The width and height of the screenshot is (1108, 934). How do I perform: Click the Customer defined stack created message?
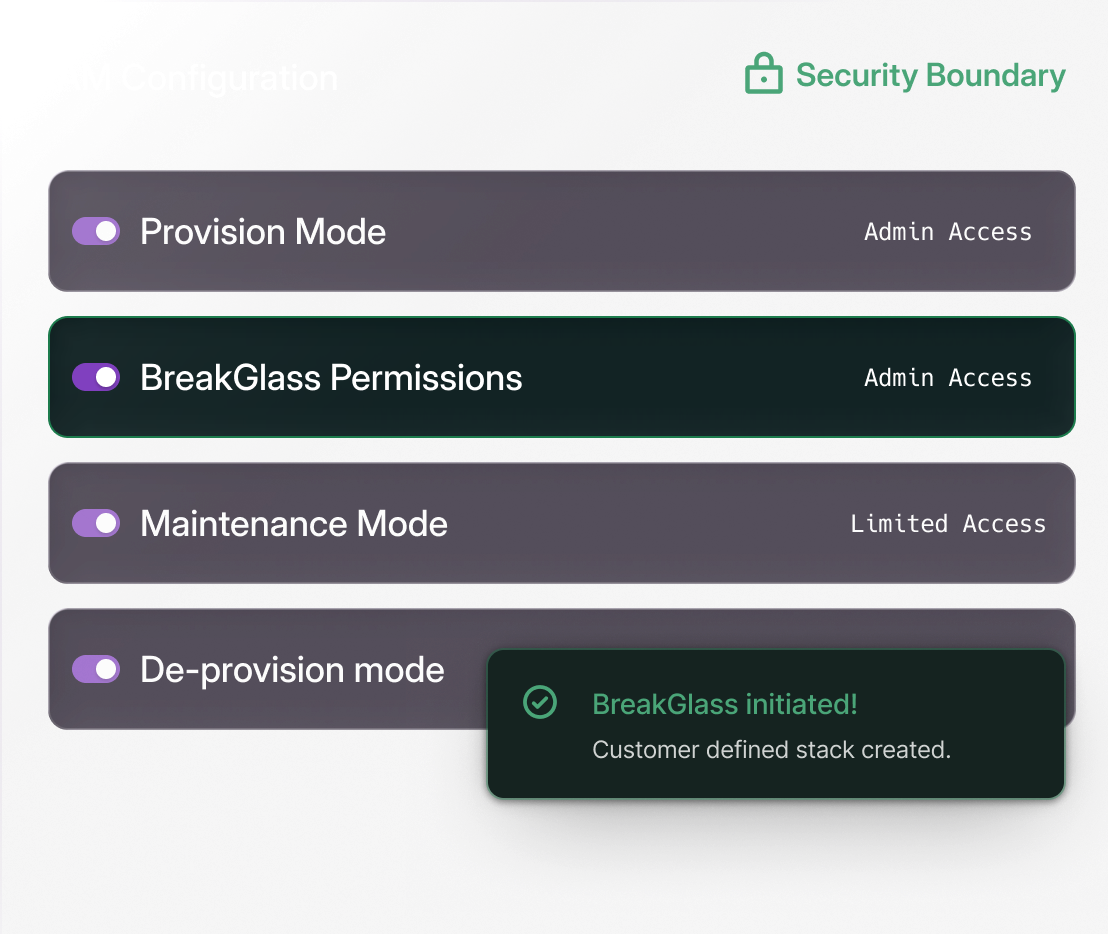tap(771, 749)
